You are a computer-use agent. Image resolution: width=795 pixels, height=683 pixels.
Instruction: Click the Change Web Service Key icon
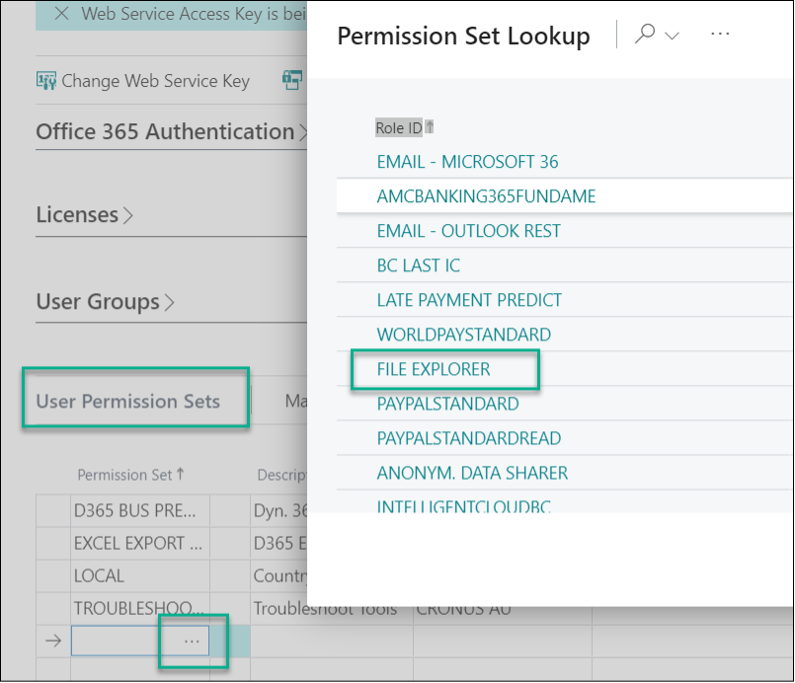46,81
